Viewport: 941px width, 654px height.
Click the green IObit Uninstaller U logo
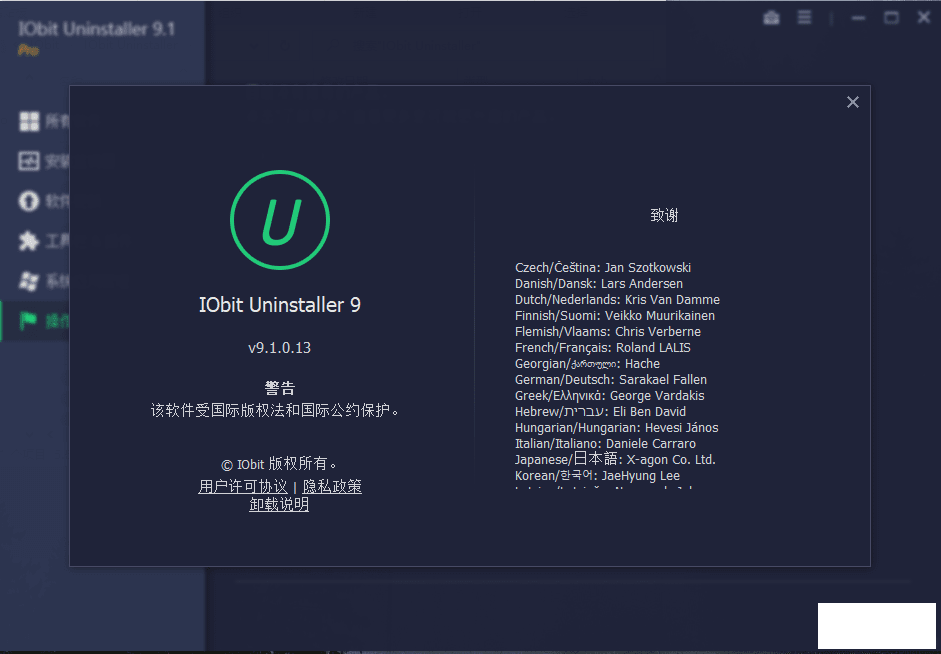pyautogui.click(x=280, y=220)
